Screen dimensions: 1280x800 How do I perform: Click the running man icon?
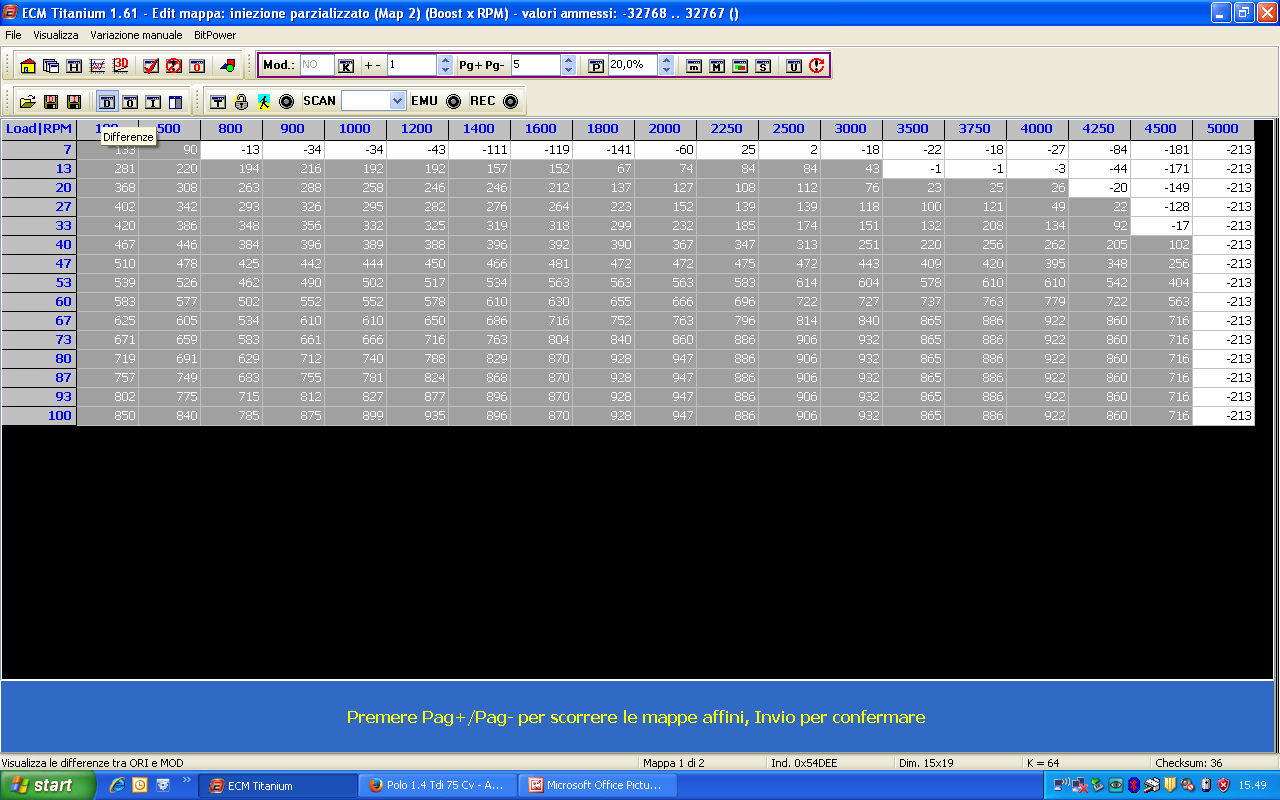tap(263, 102)
